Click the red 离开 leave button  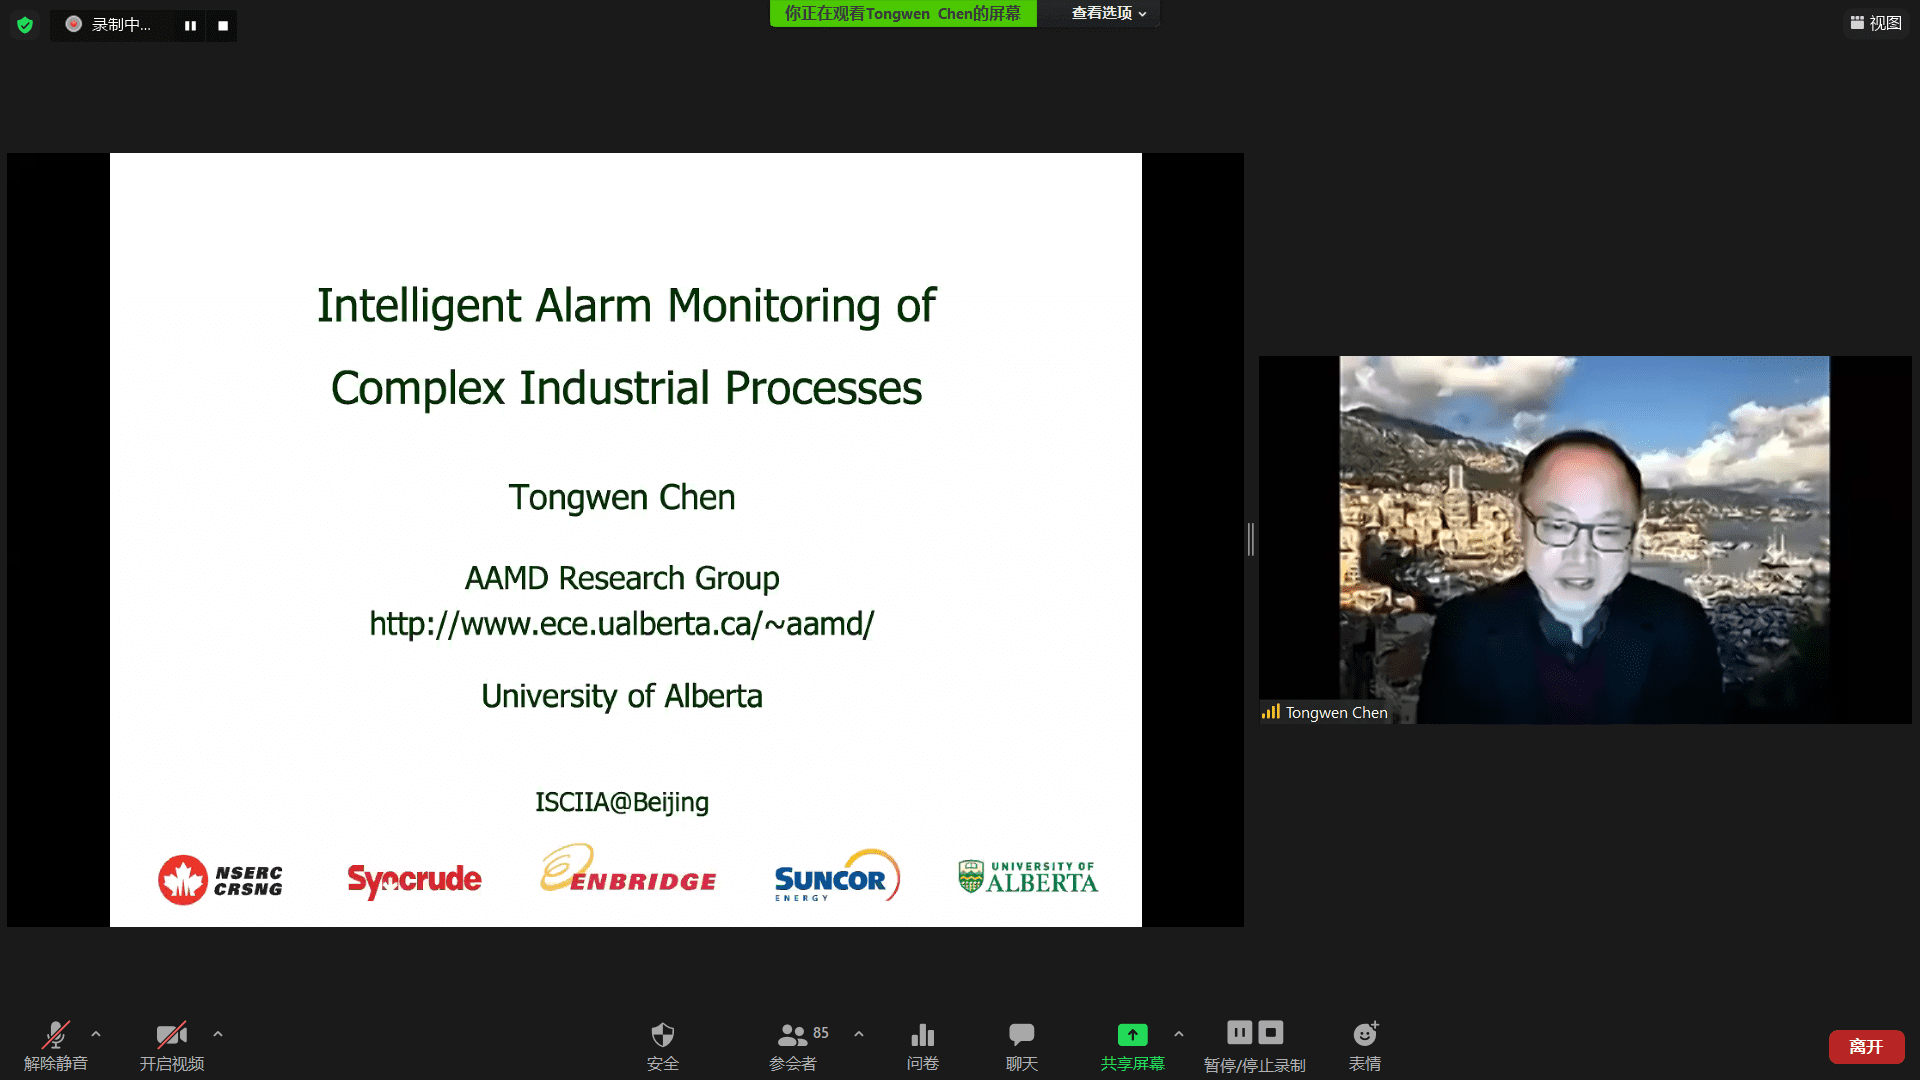(1866, 1046)
